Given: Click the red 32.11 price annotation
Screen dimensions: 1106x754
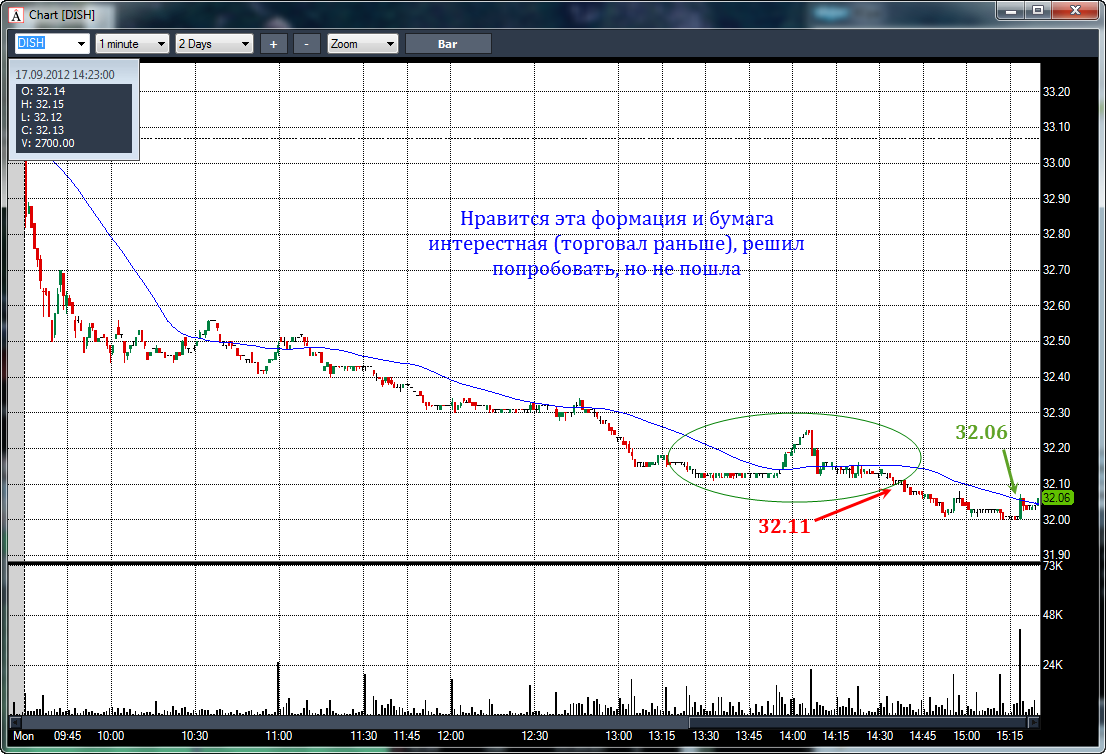Looking at the screenshot, I should (x=783, y=527).
